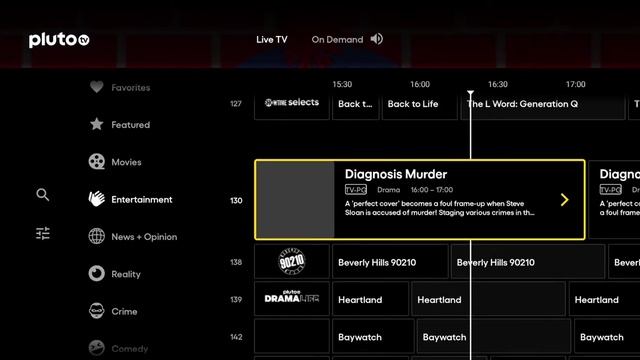Select the first Baywatch program
This screenshot has width=640, height=360.
(373, 336)
